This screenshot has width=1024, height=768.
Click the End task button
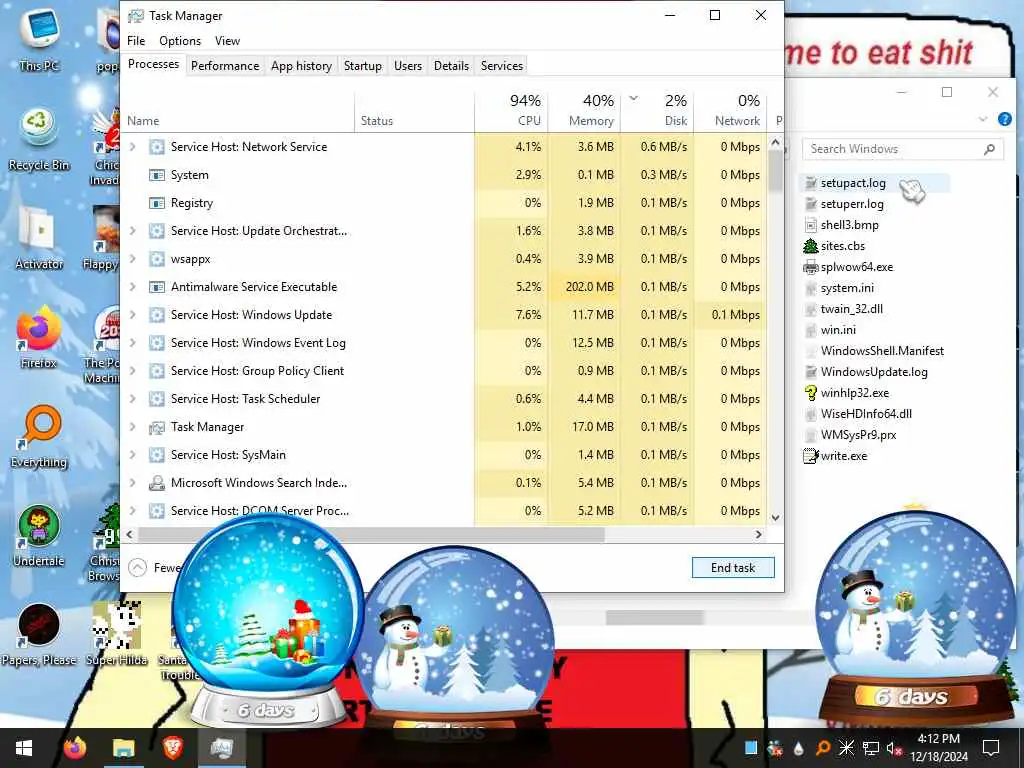733,568
